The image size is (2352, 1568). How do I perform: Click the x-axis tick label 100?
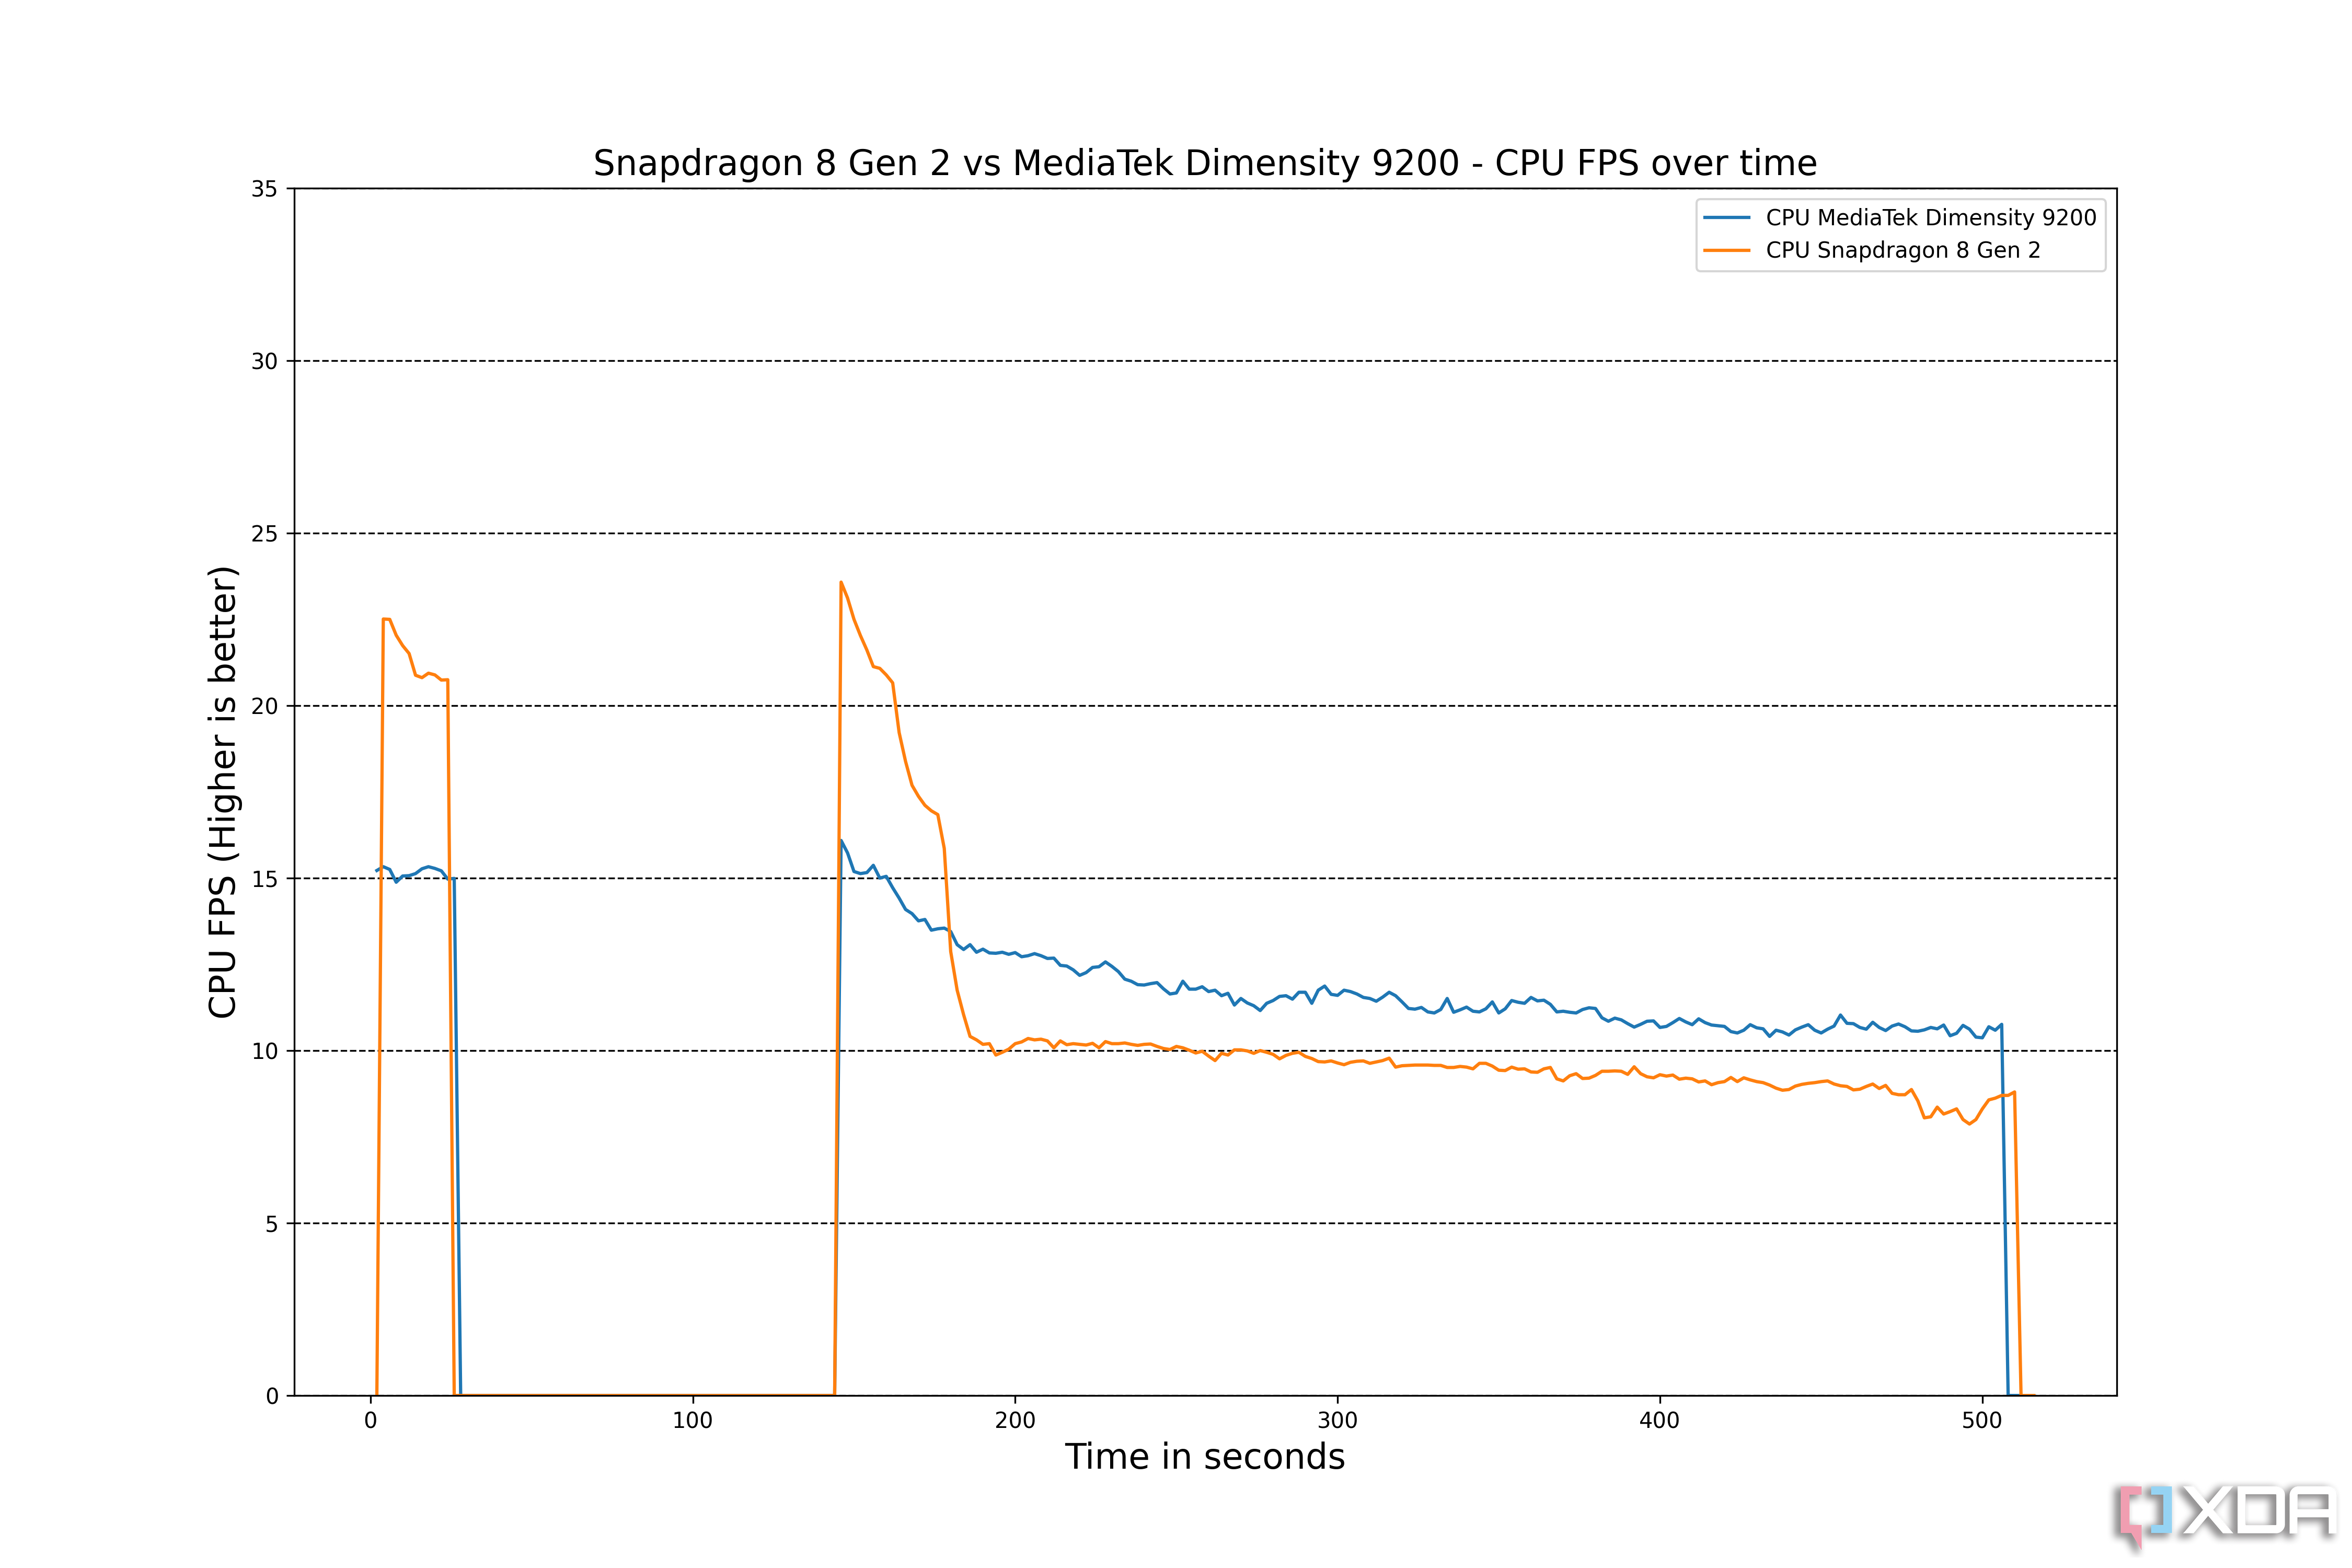tap(692, 1421)
